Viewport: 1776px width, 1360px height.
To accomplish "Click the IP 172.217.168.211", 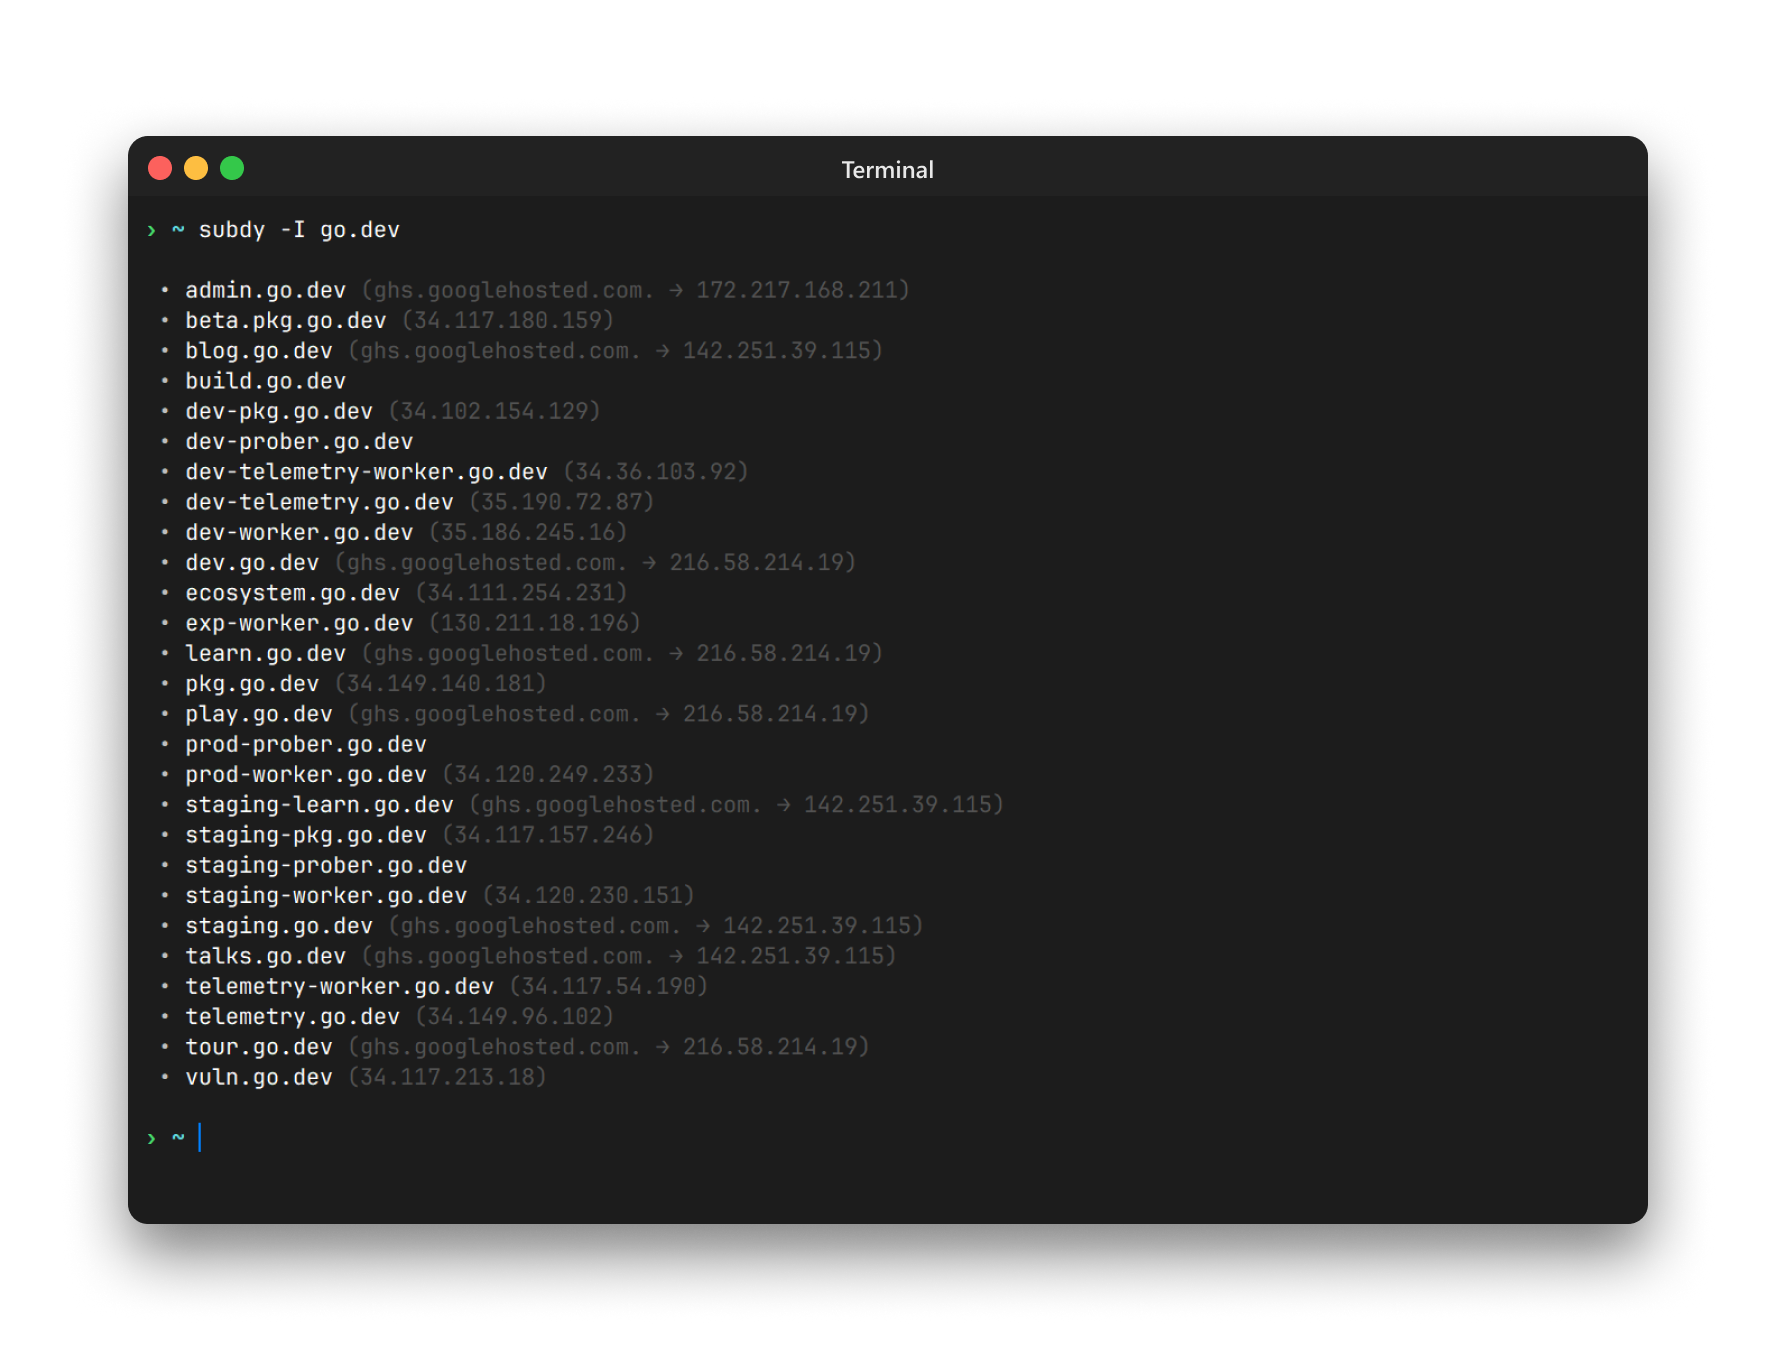I will coord(797,290).
